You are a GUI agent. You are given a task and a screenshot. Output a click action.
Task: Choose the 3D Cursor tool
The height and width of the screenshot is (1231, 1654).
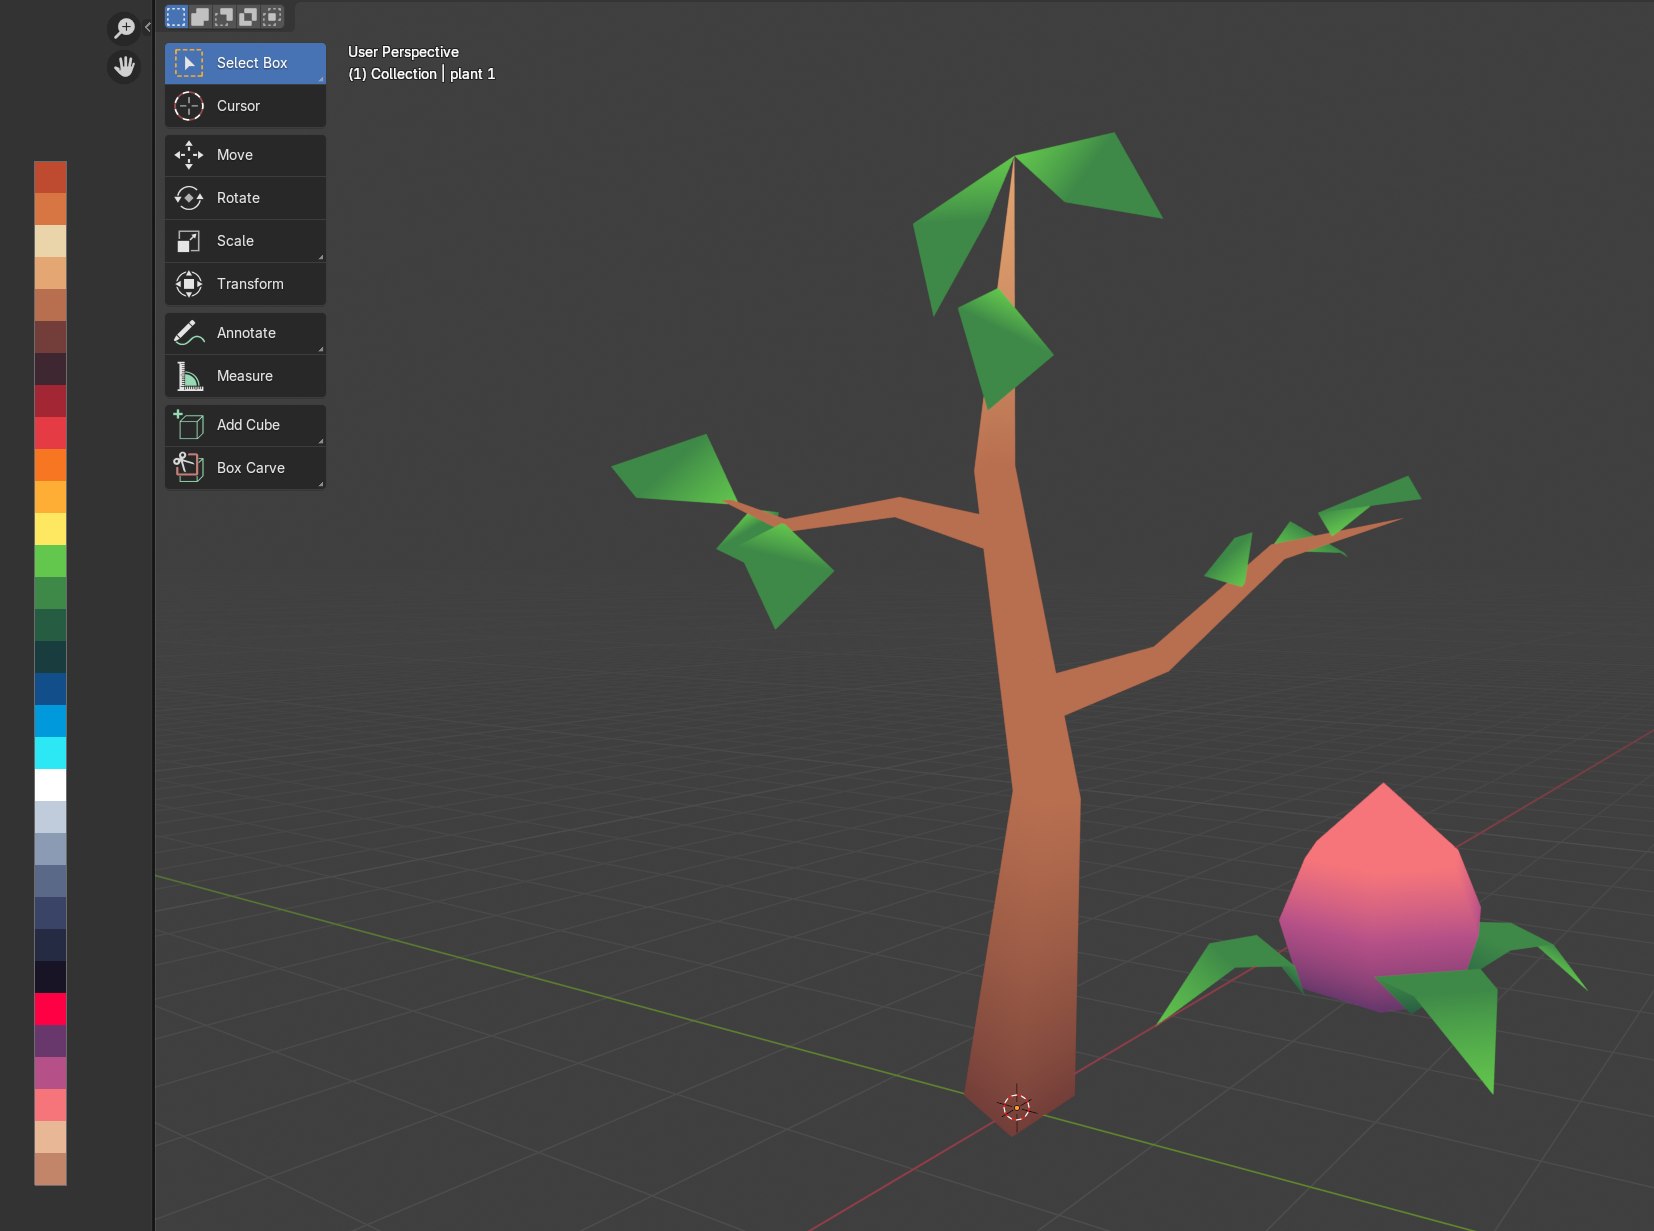[x=245, y=106]
